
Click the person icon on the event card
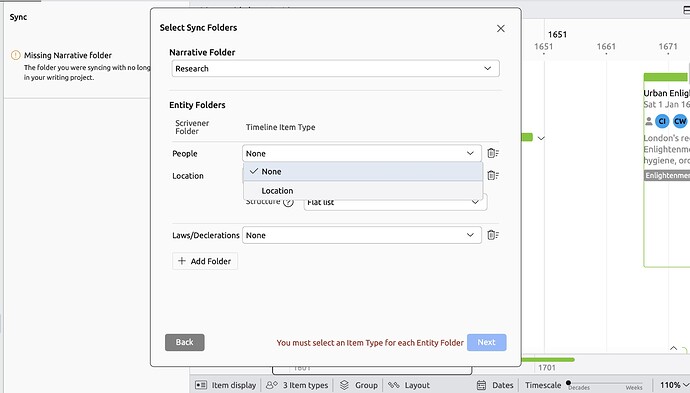(648, 121)
